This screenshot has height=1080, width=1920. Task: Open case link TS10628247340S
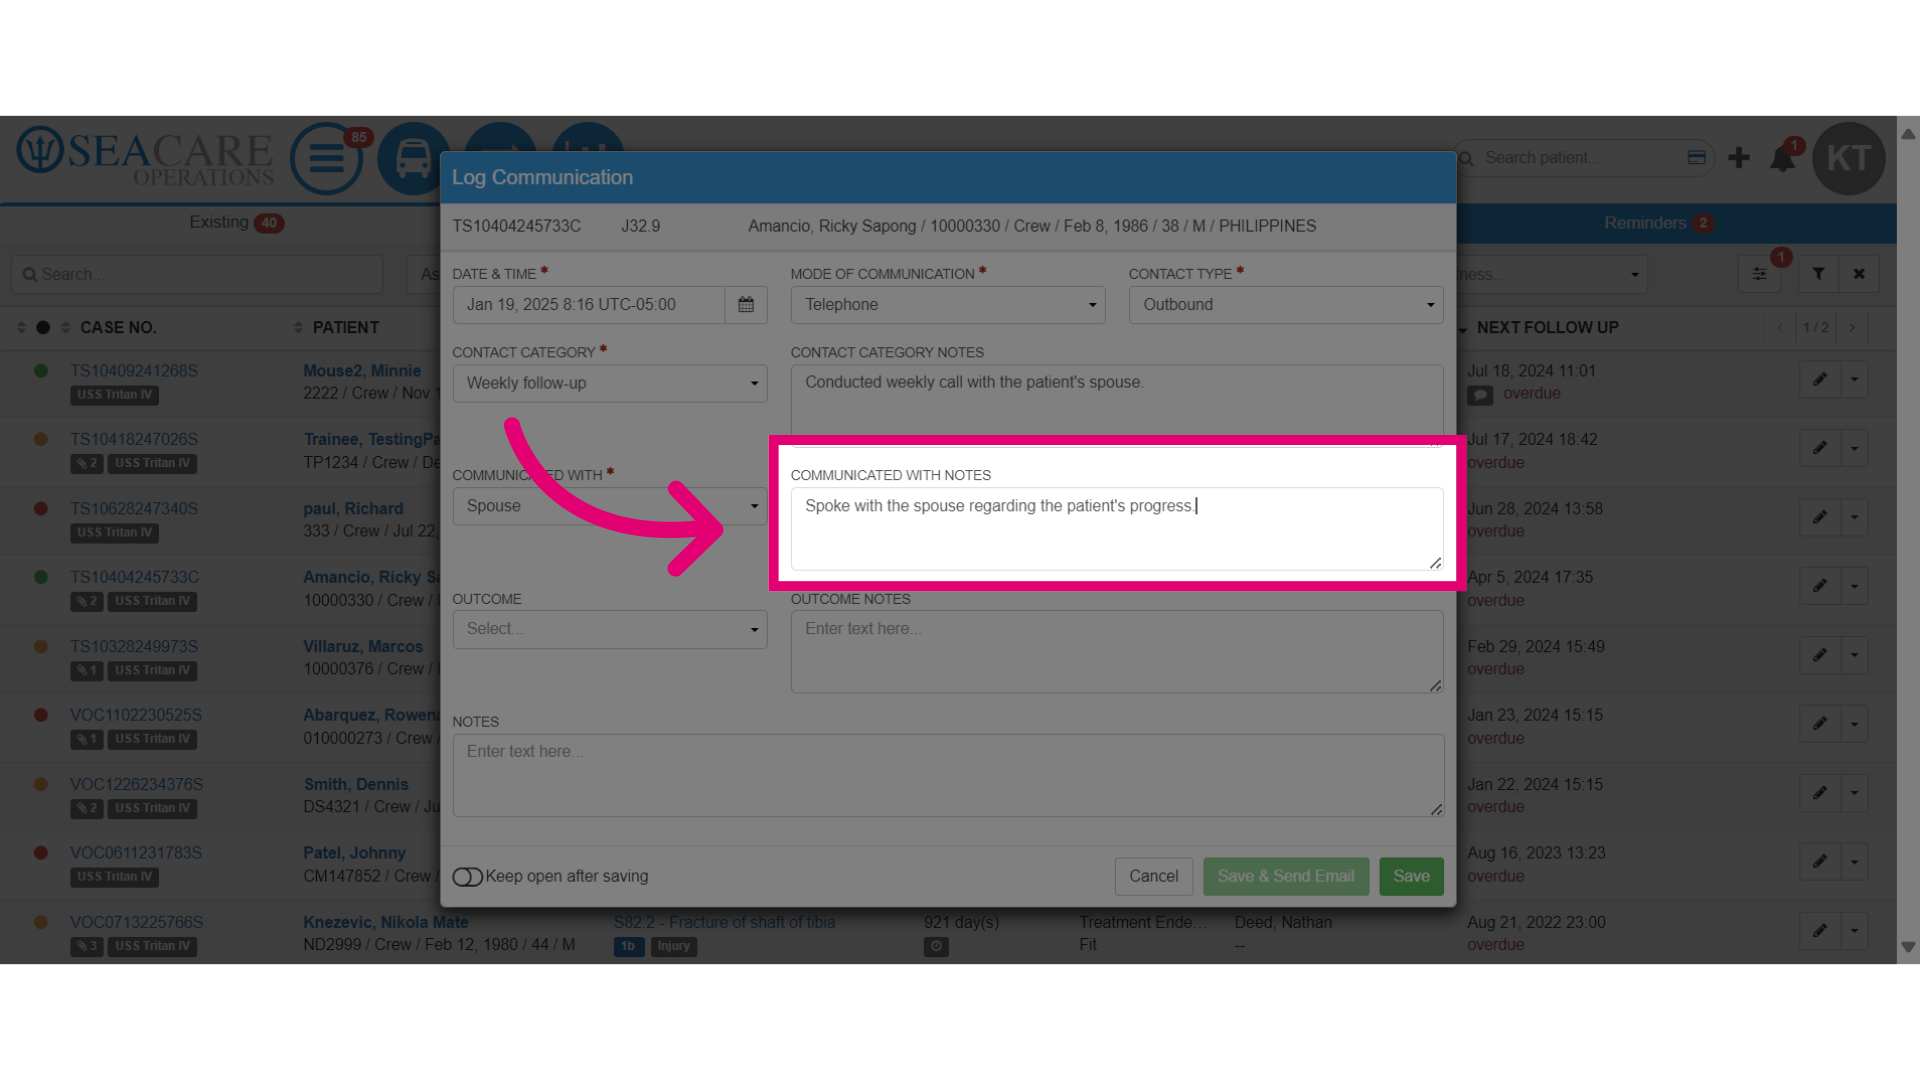pos(134,509)
